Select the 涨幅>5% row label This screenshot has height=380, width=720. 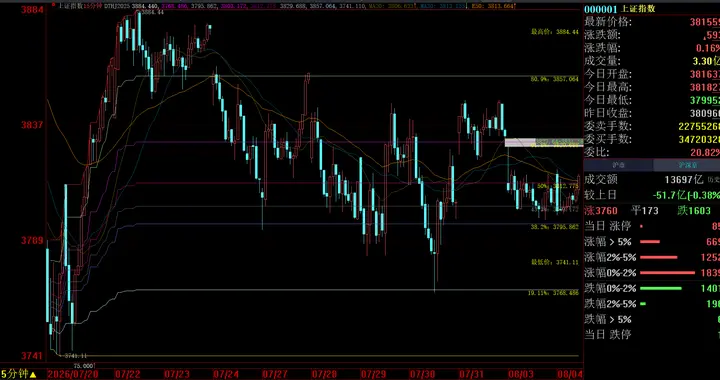pyautogui.click(x=608, y=241)
